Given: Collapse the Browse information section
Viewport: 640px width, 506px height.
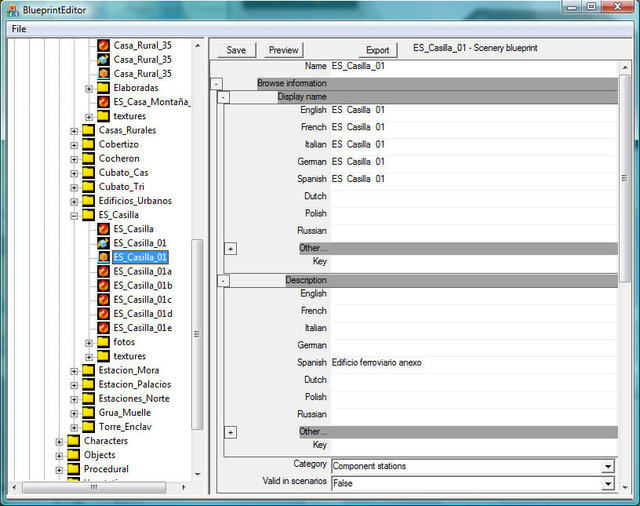Looking at the screenshot, I should (217, 84).
